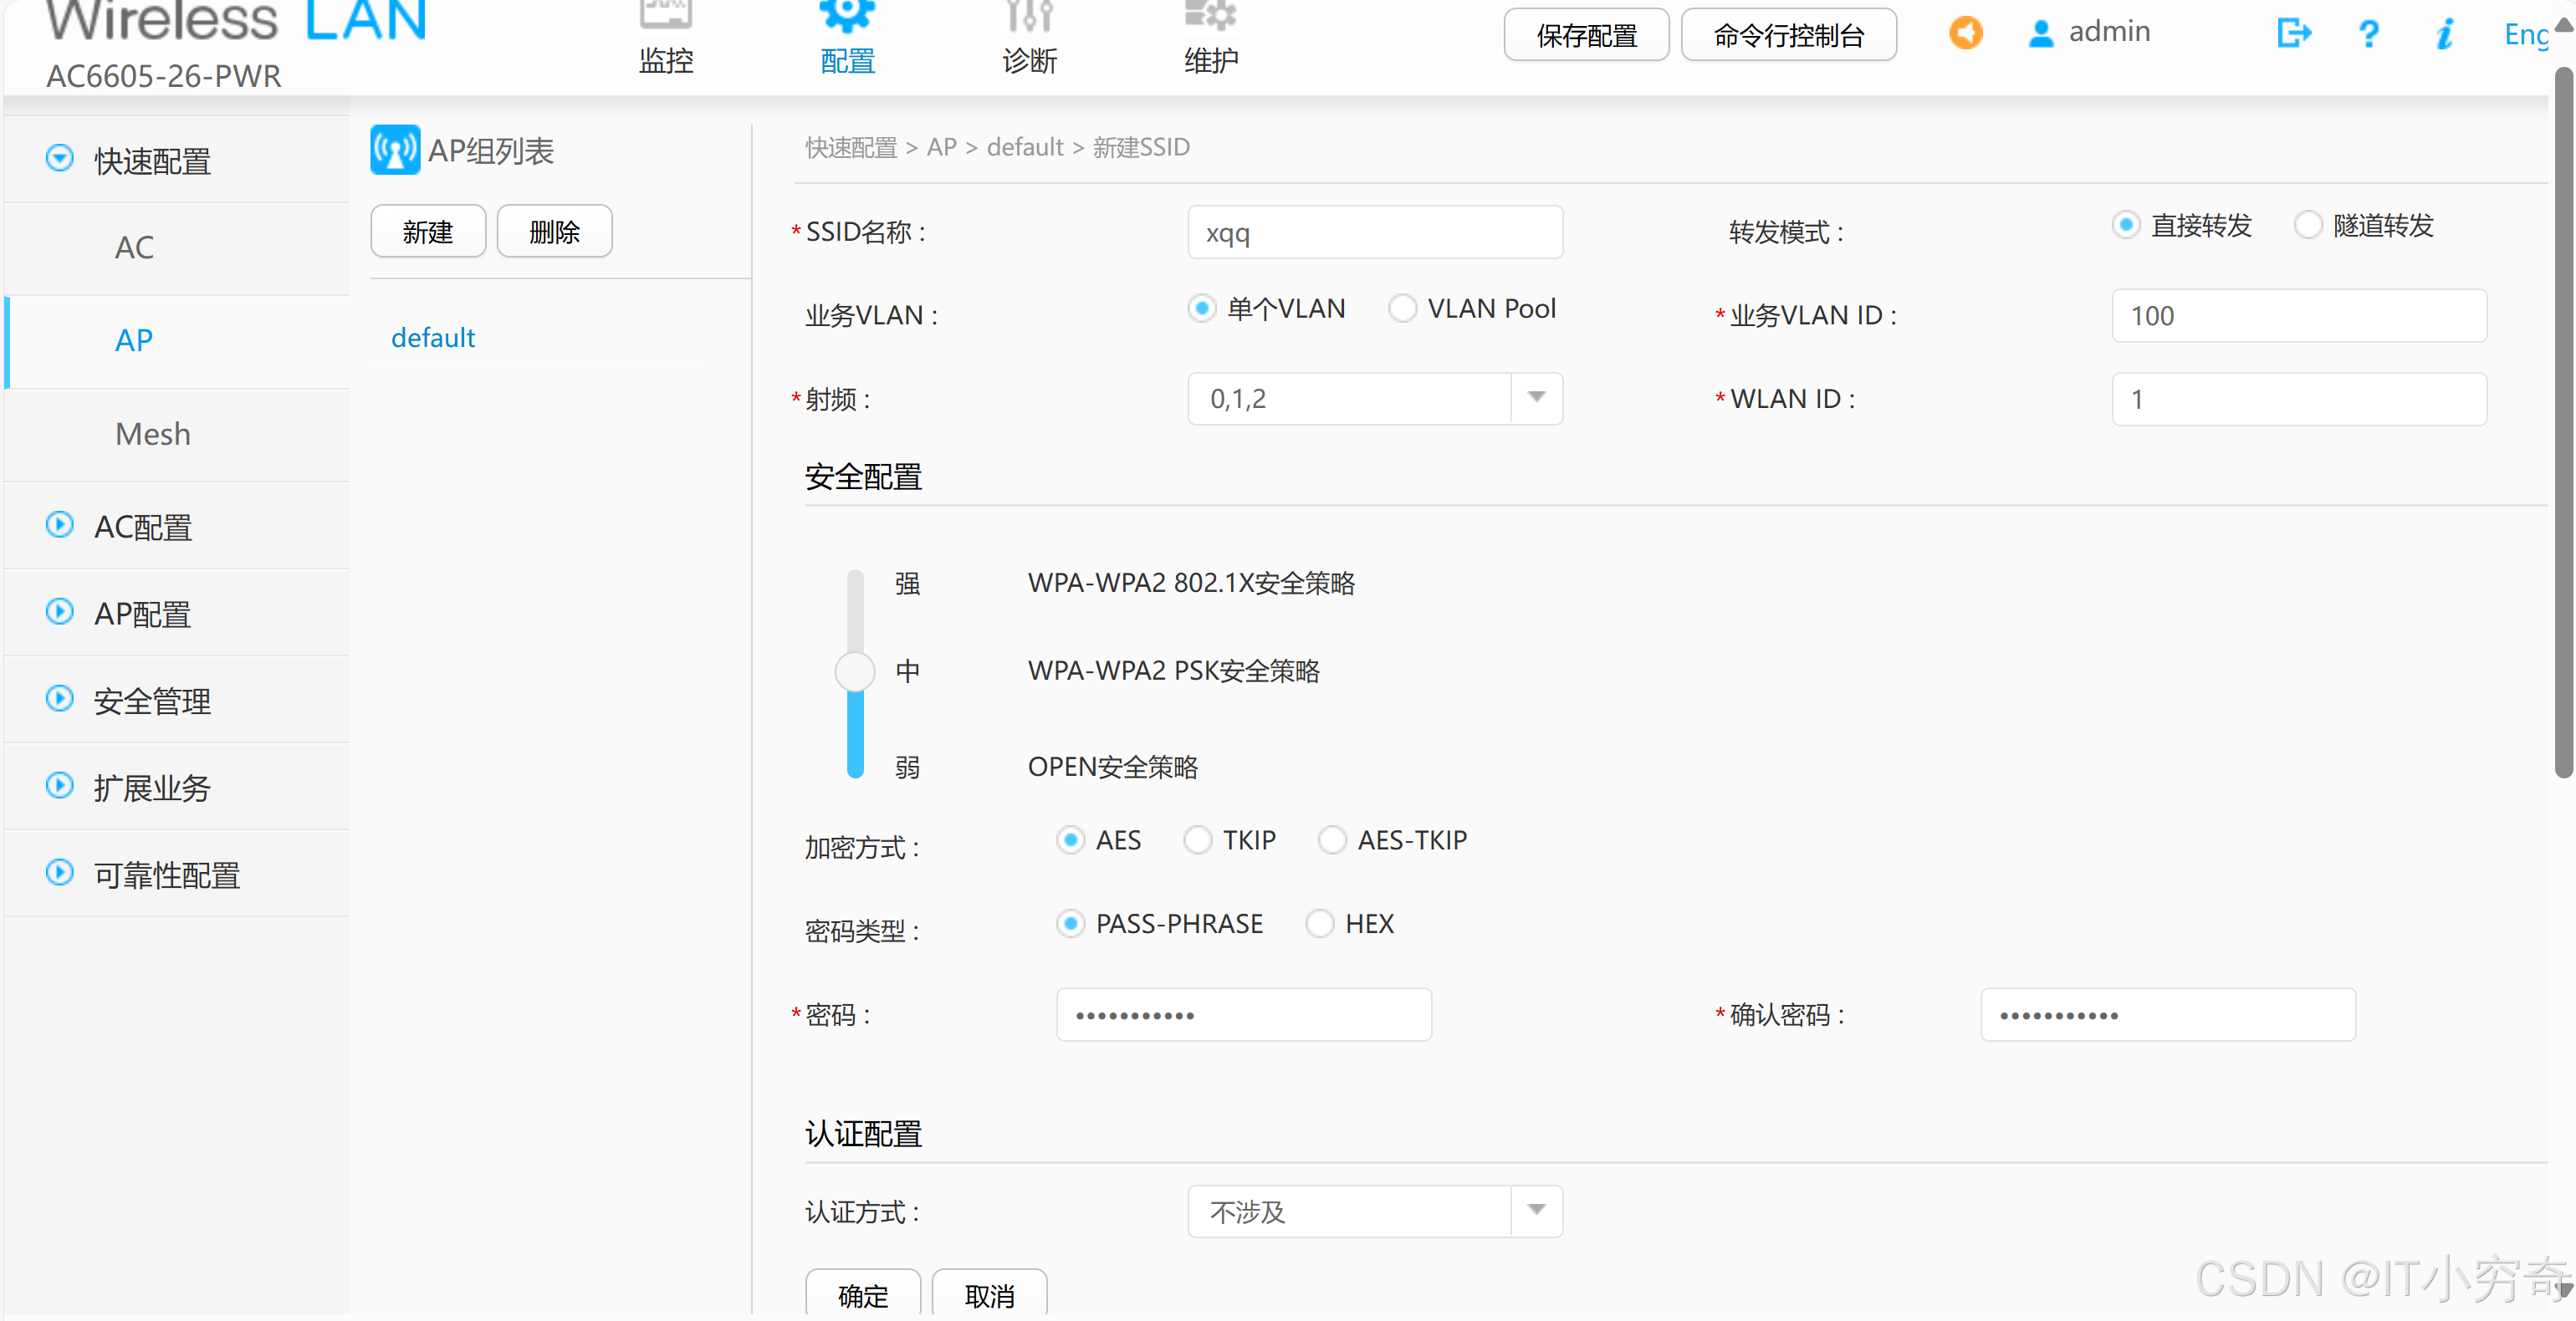The height and width of the screenshot is (1321, 2576).
Task: Select 隧道转发 radio button
Action: coord(2308,226)
